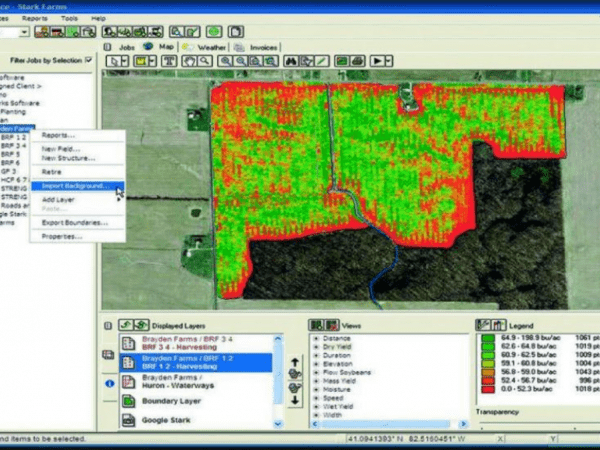Click the chart icon beside Legend
This screenshot has width=600, height=450.
[x=498, y=325]
